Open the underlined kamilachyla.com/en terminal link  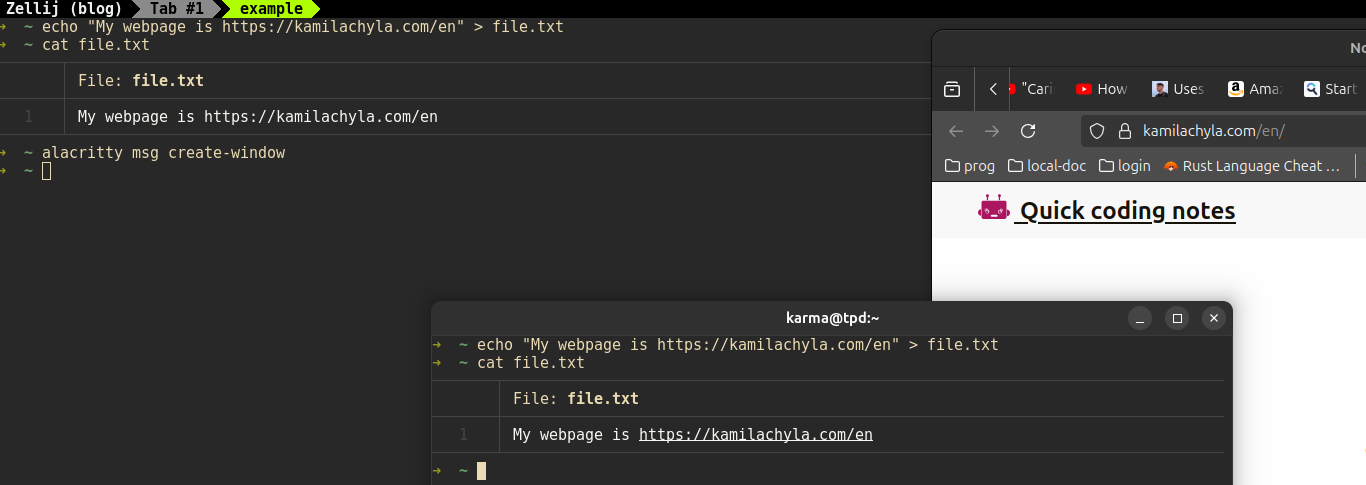click(755, 435)
